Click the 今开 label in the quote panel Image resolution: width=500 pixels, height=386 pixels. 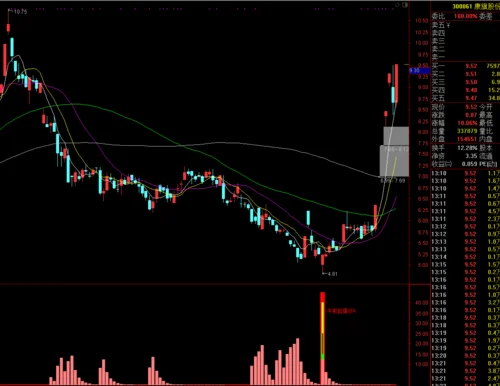486,107
